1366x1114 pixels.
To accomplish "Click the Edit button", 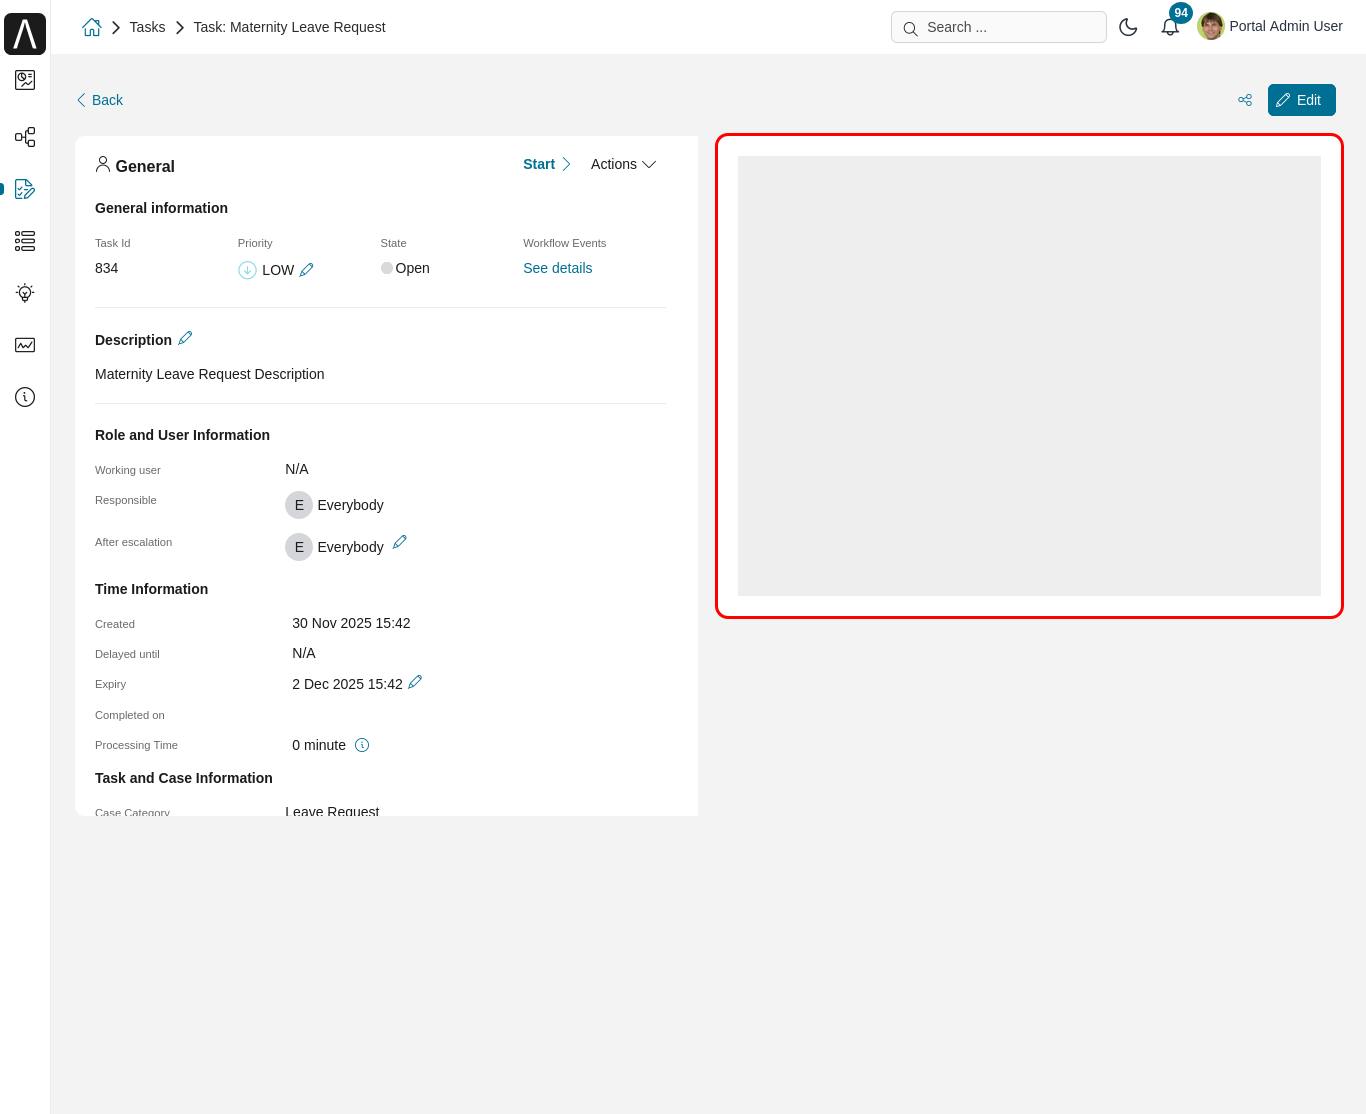I will [1301, 100].
